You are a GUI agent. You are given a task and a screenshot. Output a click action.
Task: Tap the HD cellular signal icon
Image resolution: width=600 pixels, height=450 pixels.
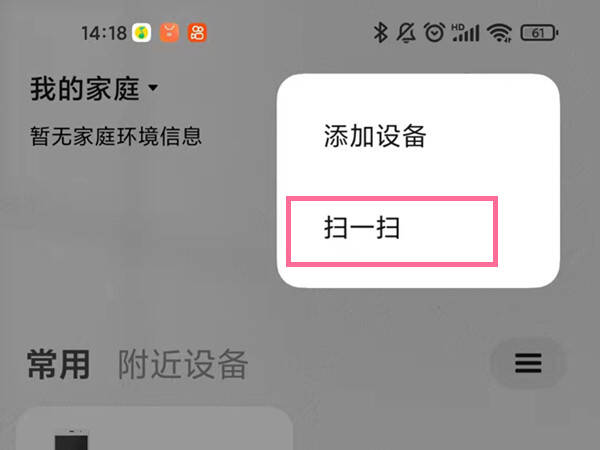click(465, 33)
